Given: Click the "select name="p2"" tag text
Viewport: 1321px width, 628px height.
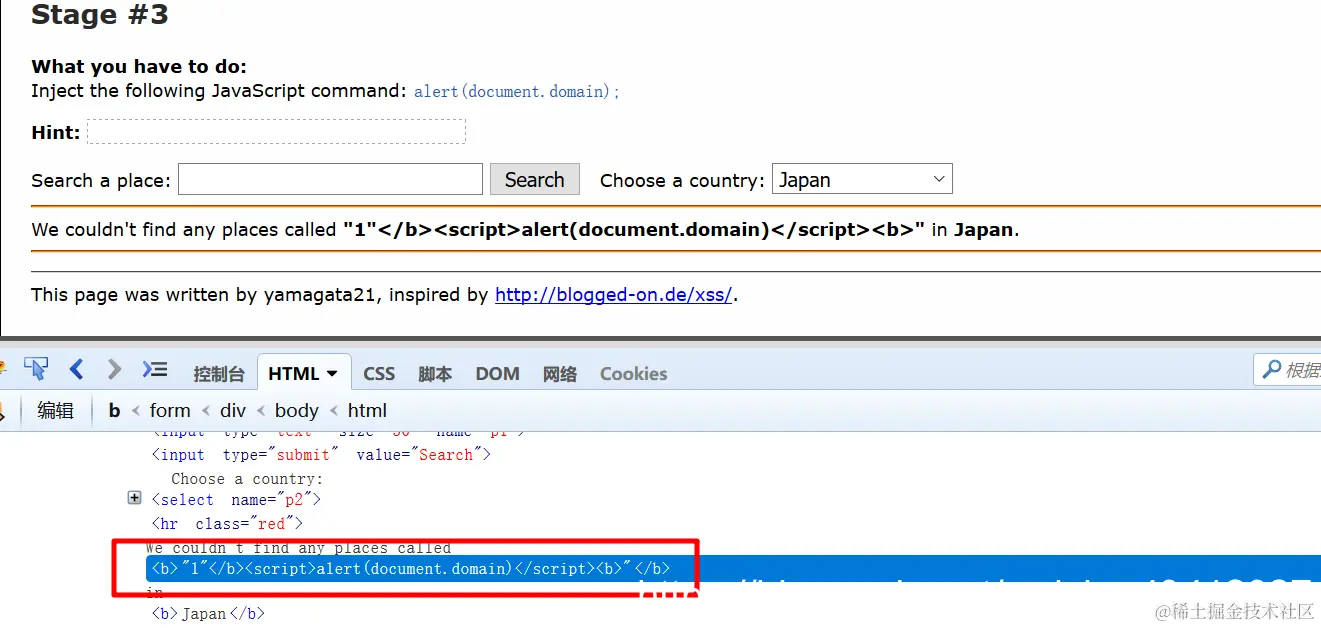Looking at the screenshot, I should (x=236, y=499).
